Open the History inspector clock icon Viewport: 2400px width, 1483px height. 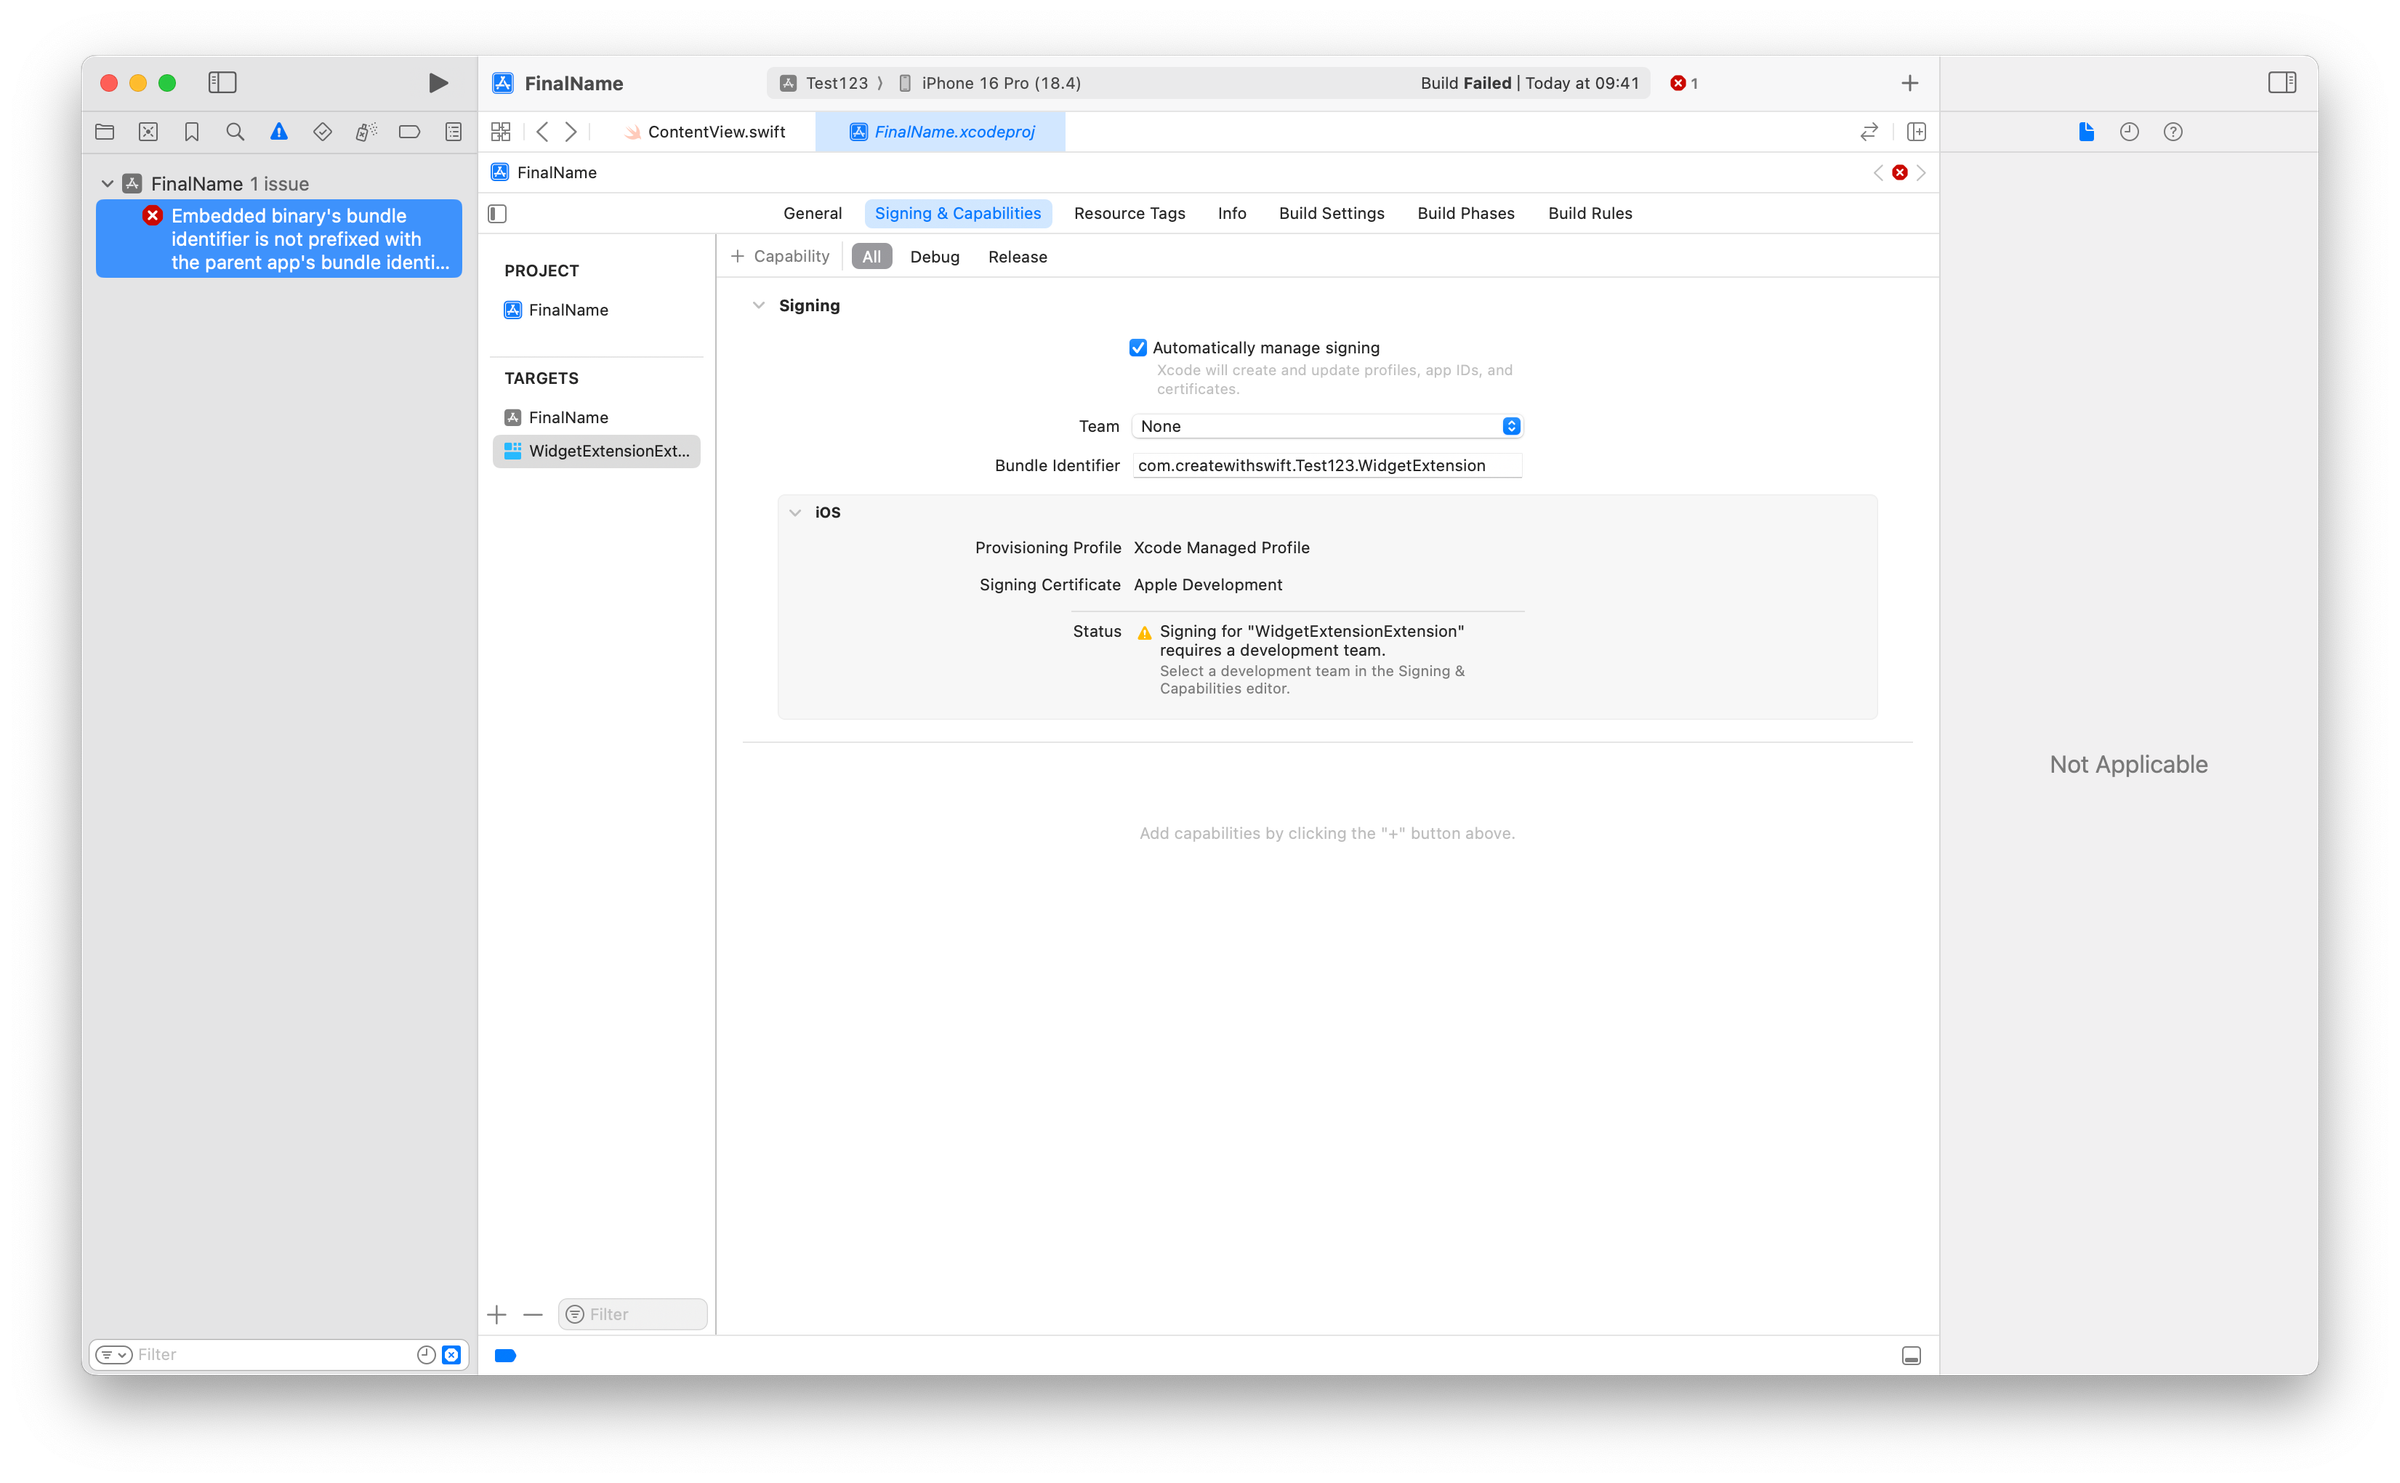pos(2129,131)
